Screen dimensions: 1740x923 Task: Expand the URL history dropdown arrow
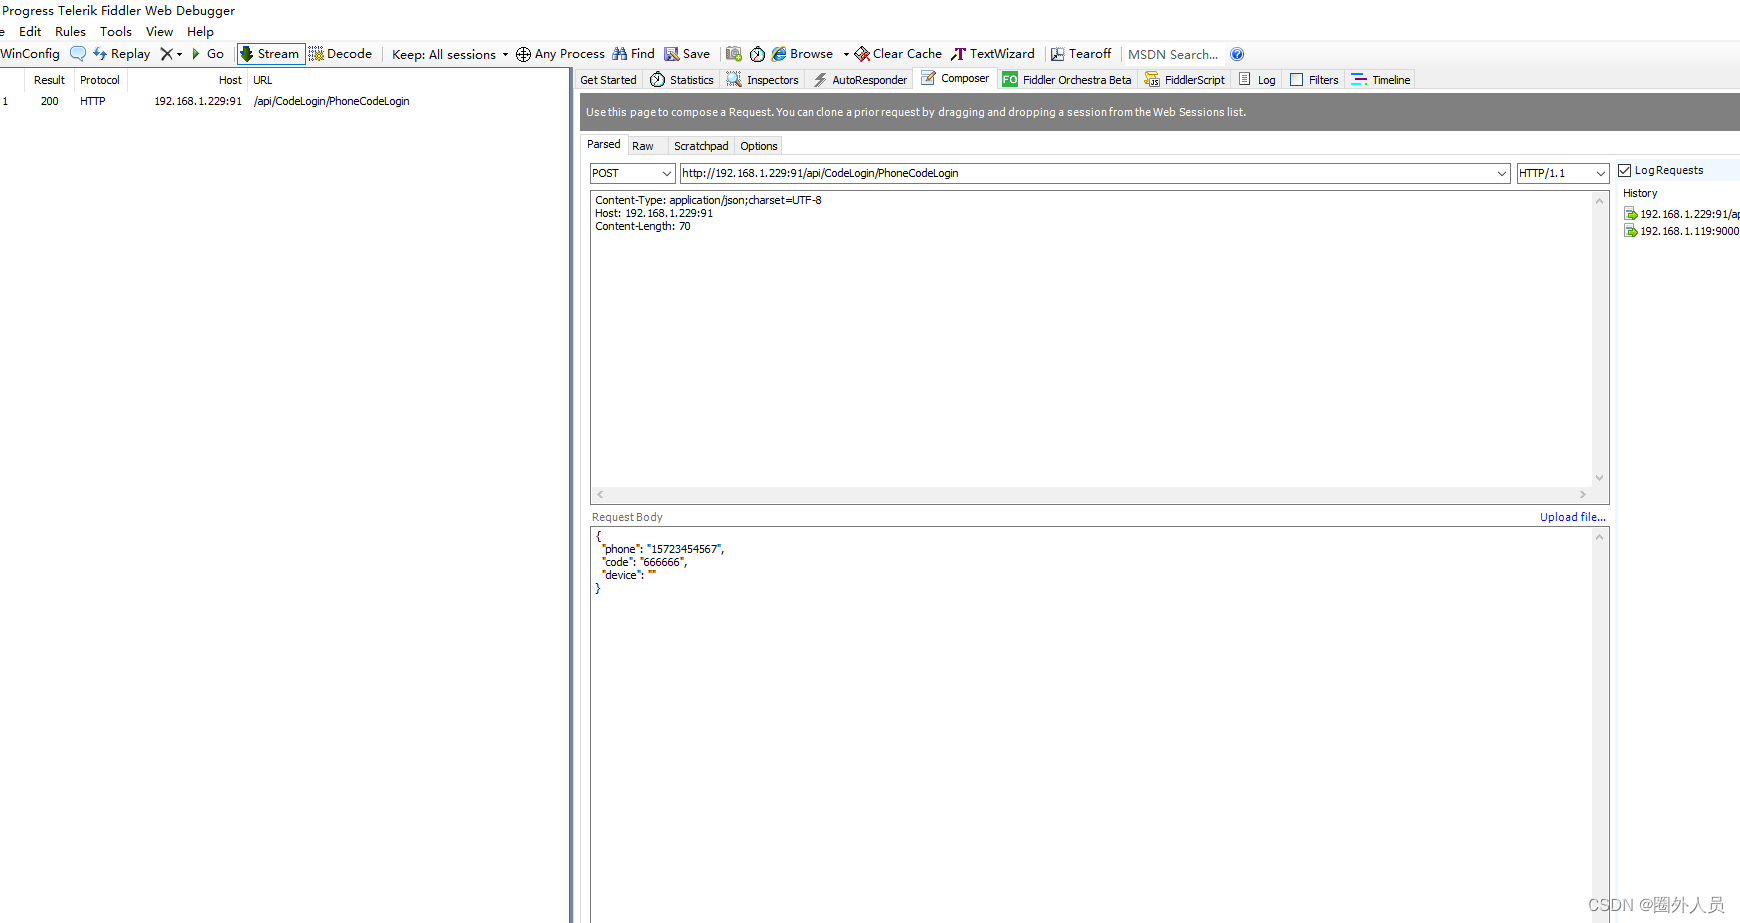tap(1502, 173)
